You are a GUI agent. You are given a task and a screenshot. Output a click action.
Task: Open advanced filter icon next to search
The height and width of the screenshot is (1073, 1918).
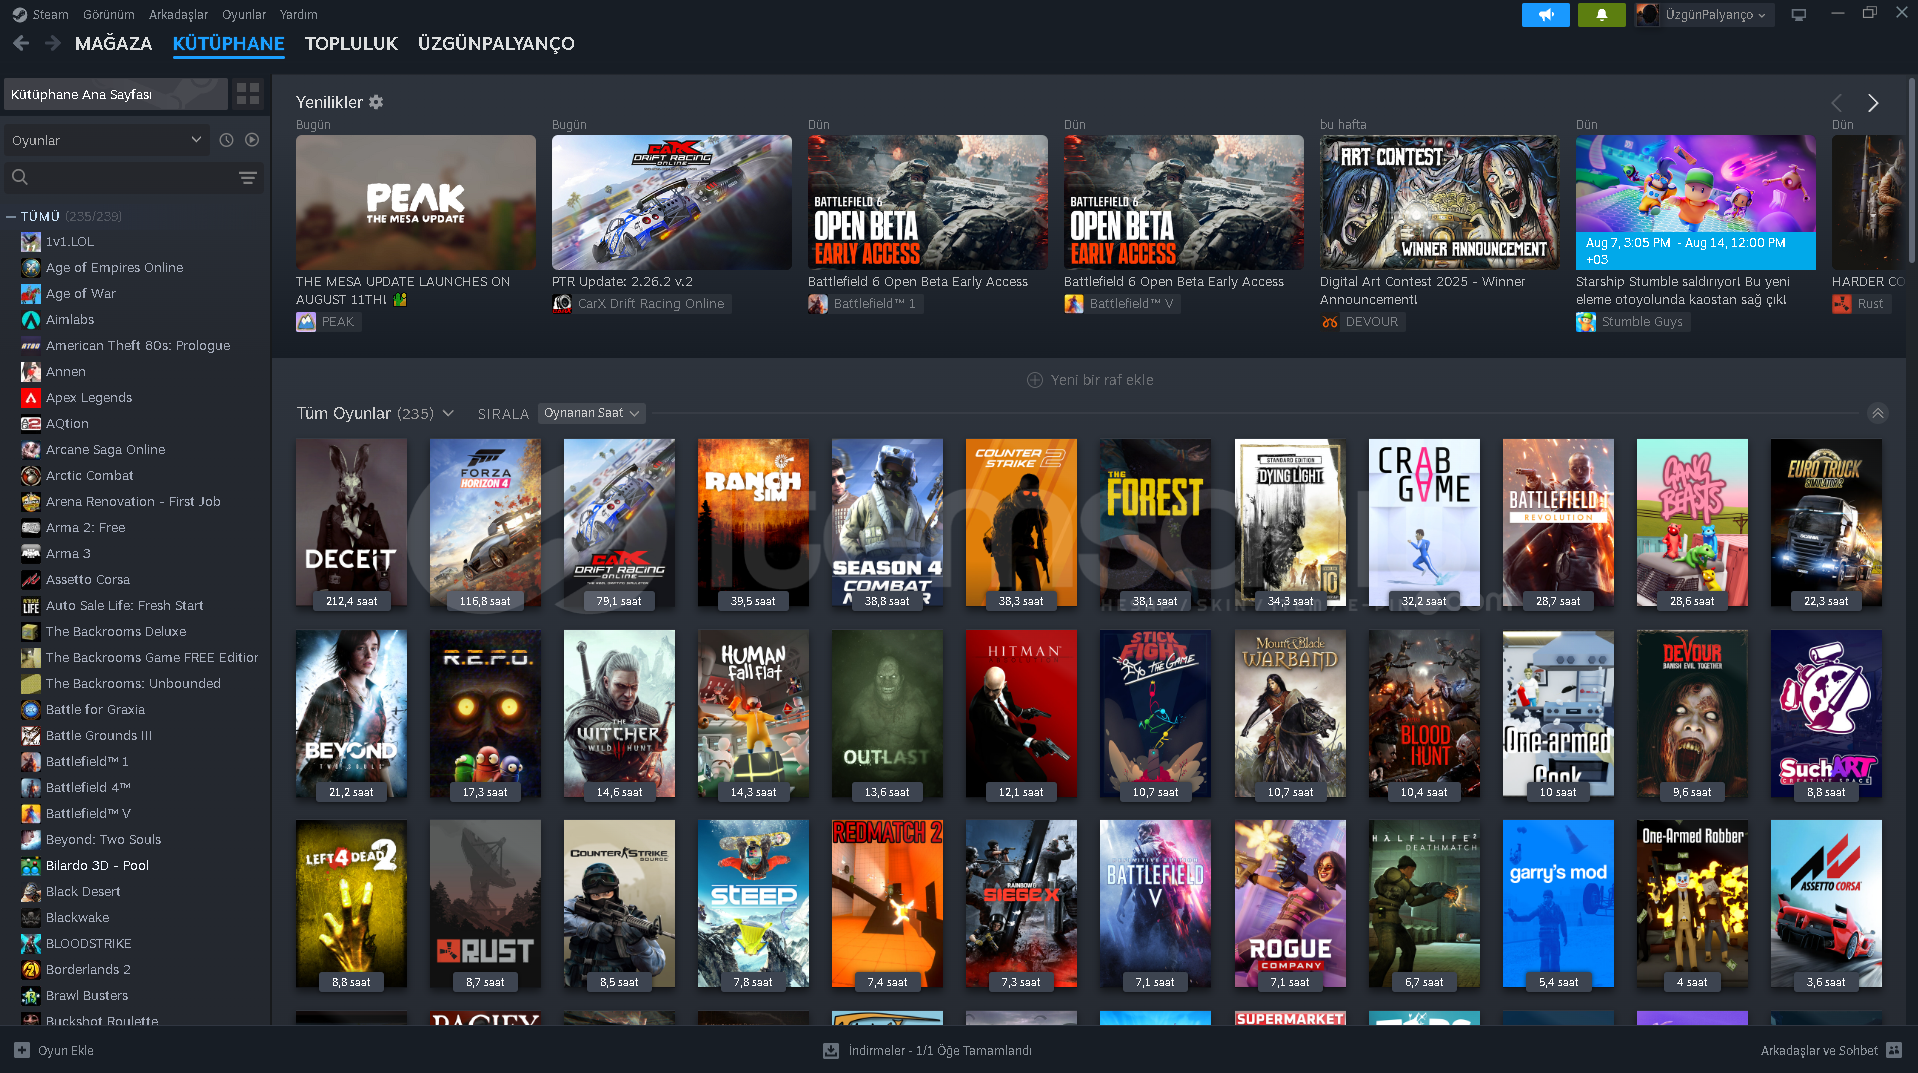coord(248,177)
